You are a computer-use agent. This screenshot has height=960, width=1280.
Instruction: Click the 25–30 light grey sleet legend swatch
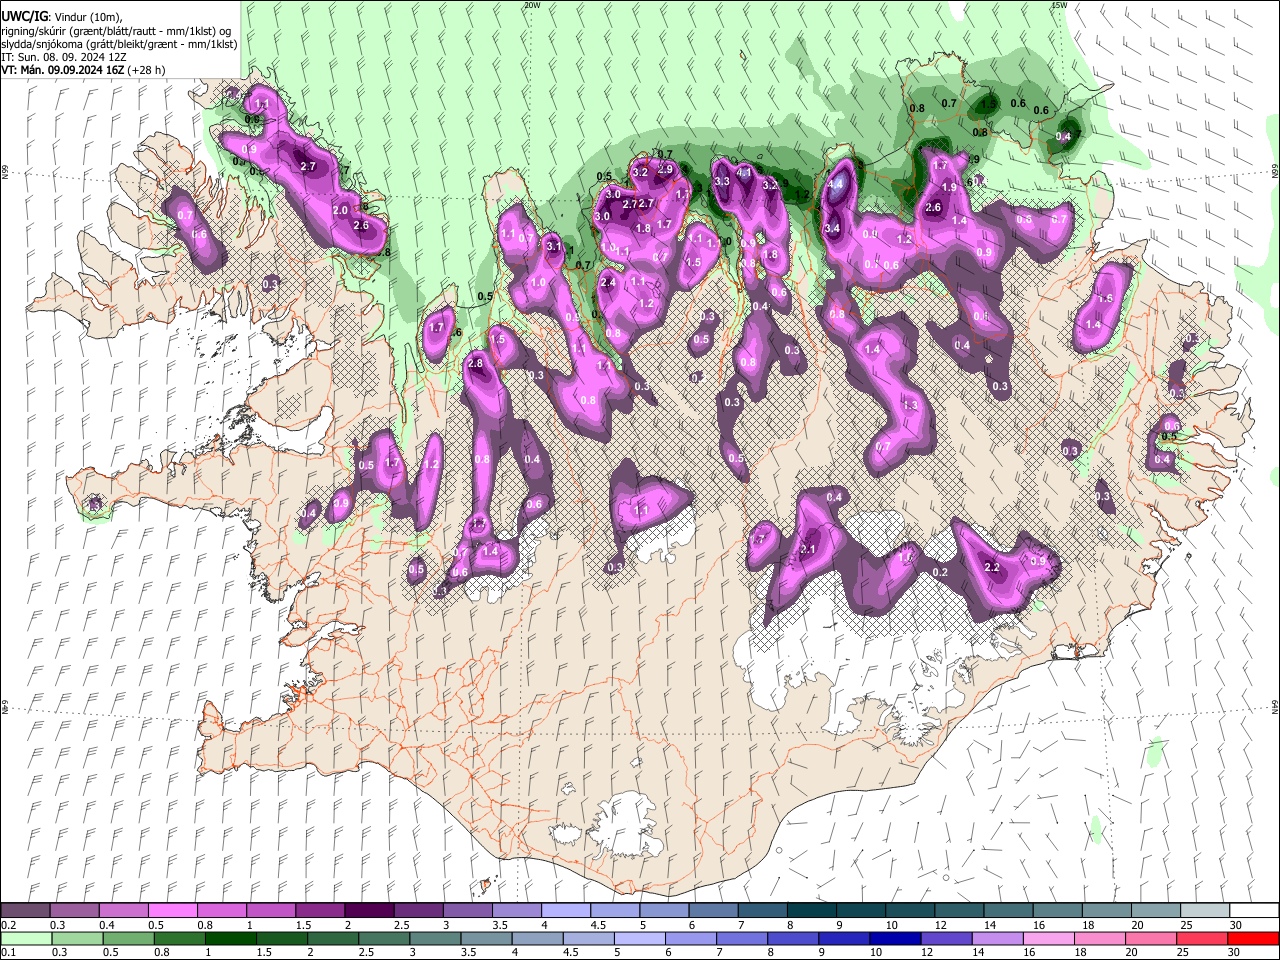1204,910
